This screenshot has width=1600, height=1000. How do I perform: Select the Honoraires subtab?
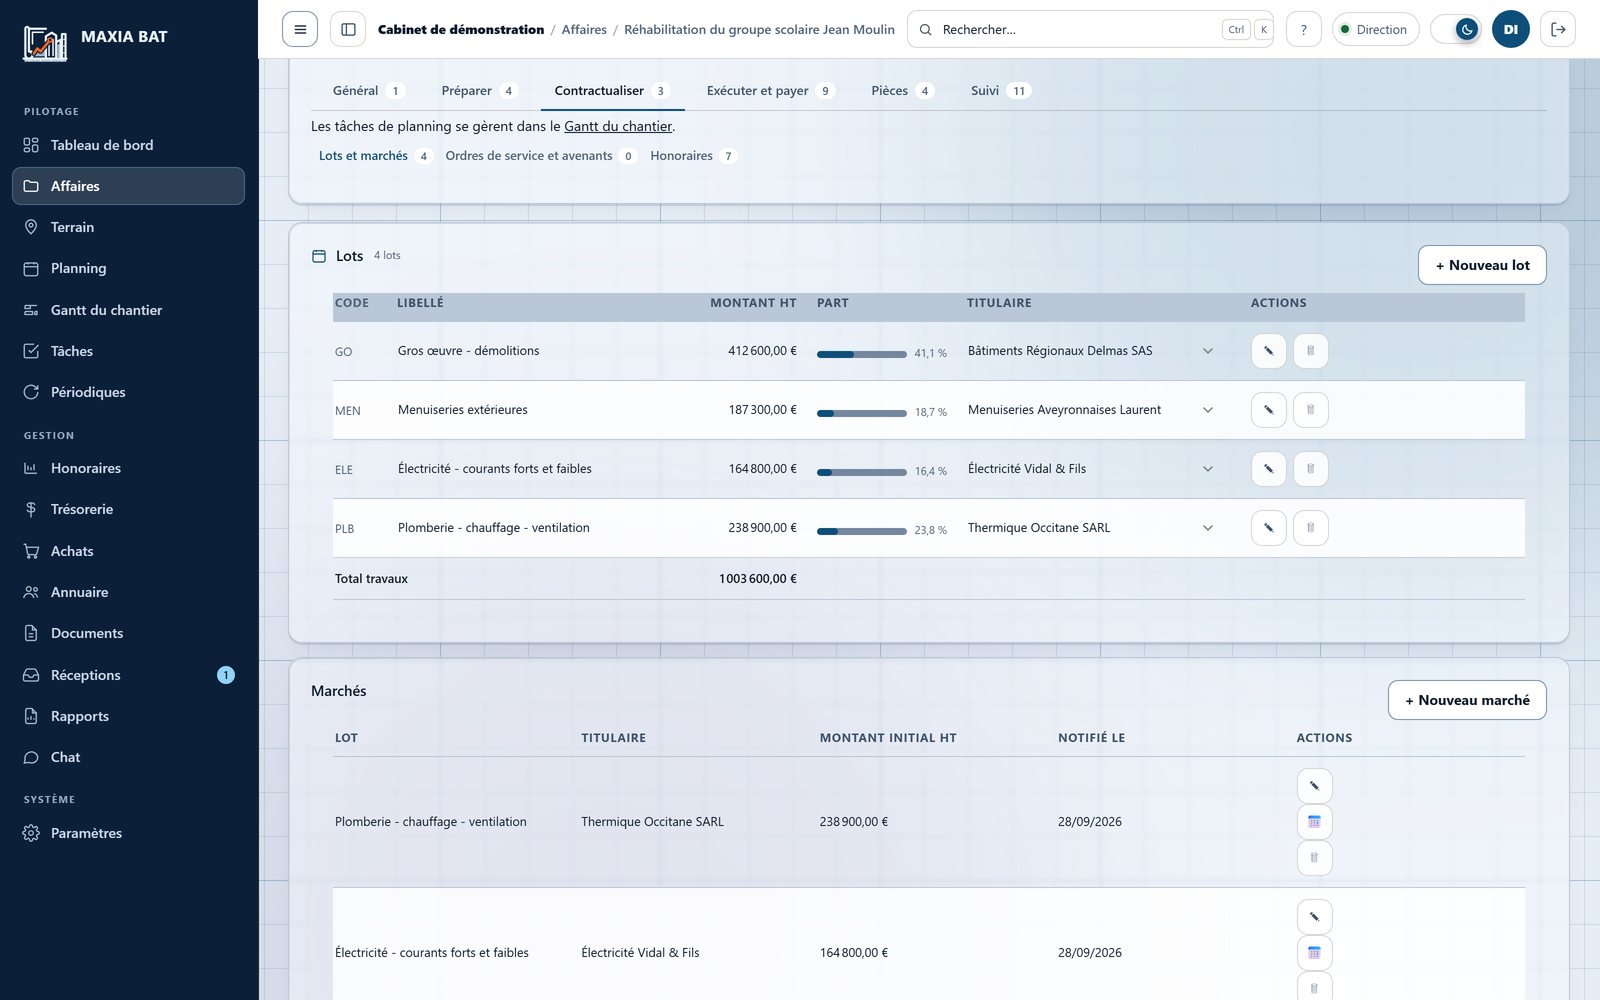click(693, 156)
